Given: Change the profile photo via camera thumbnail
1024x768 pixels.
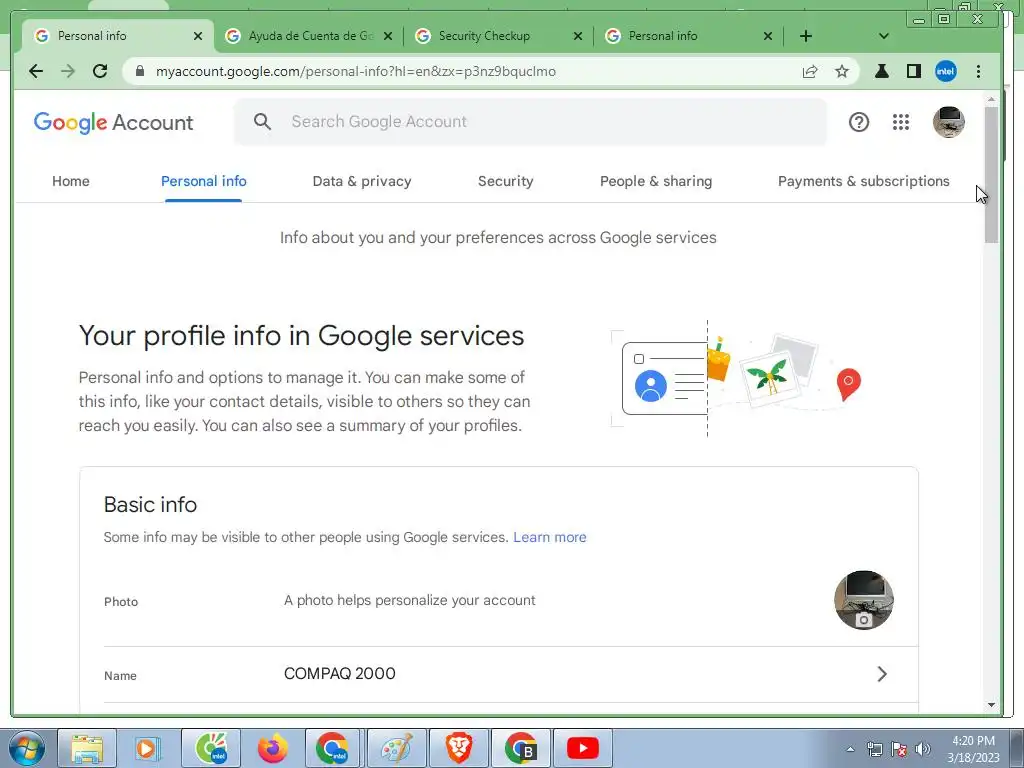Looking at the screenshot, I should coord(864,600).
